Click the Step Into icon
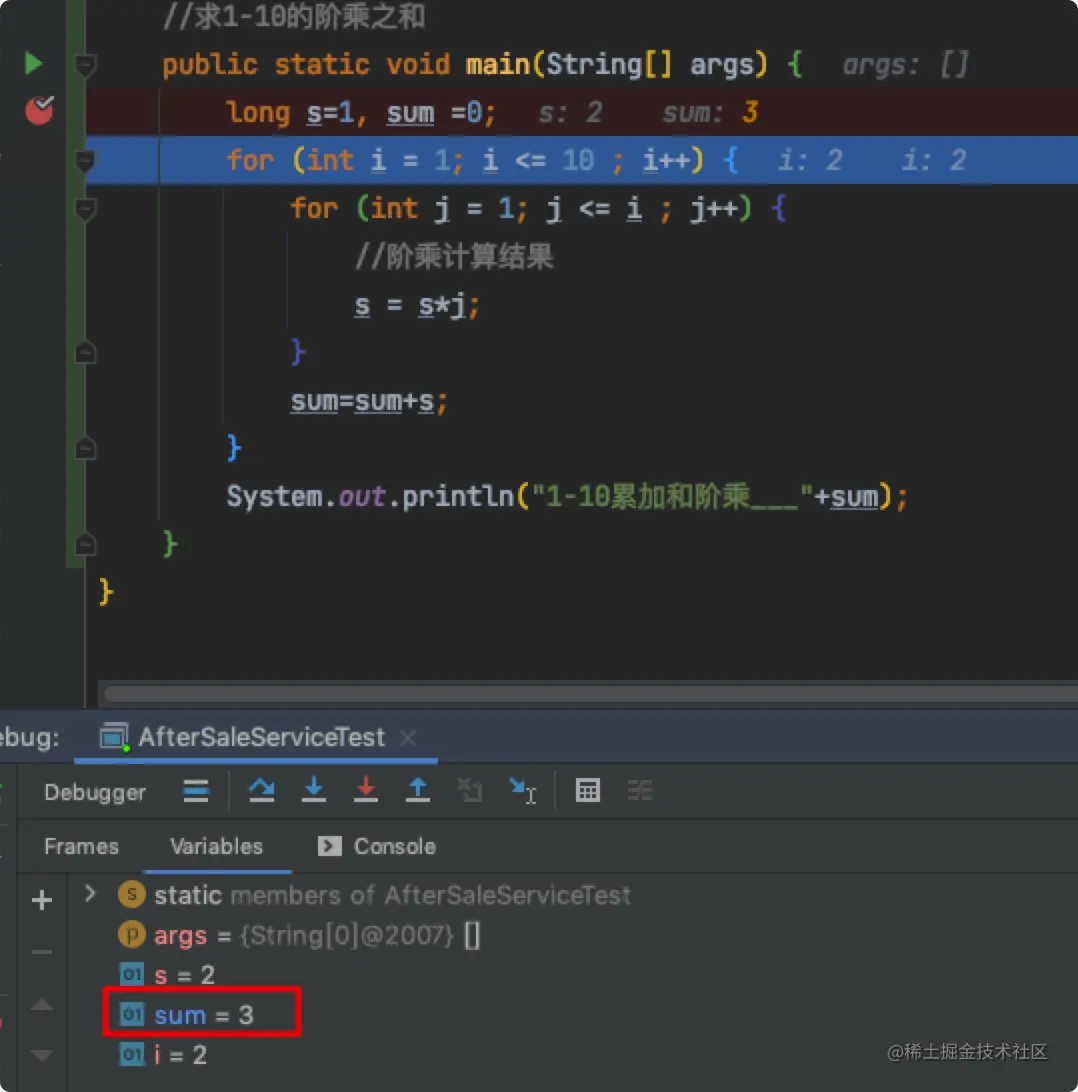The height and width of the screenshot is (1092, 1078). (x=314, y=790)
